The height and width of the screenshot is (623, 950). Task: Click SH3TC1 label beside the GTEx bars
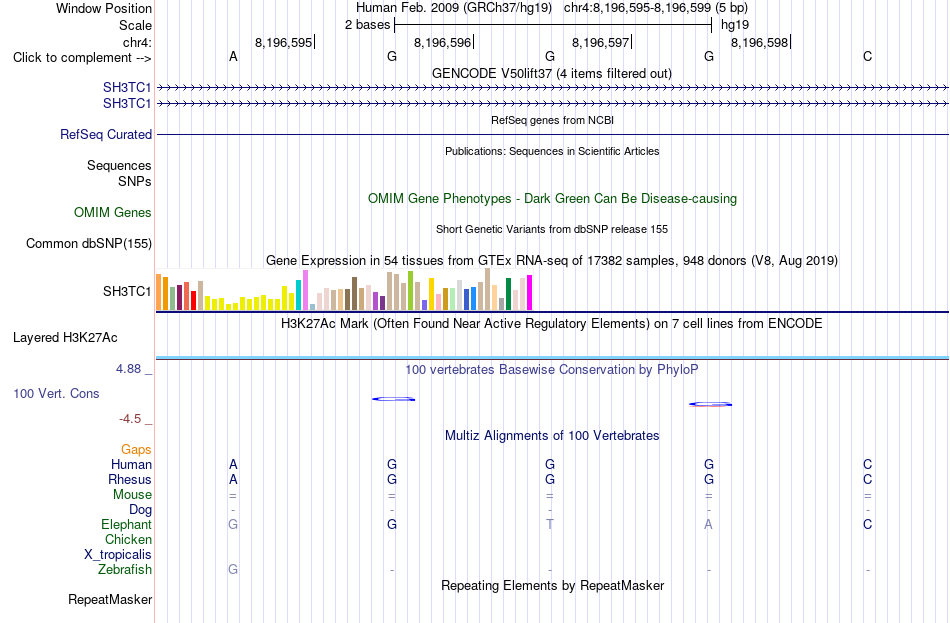(127, 292)
